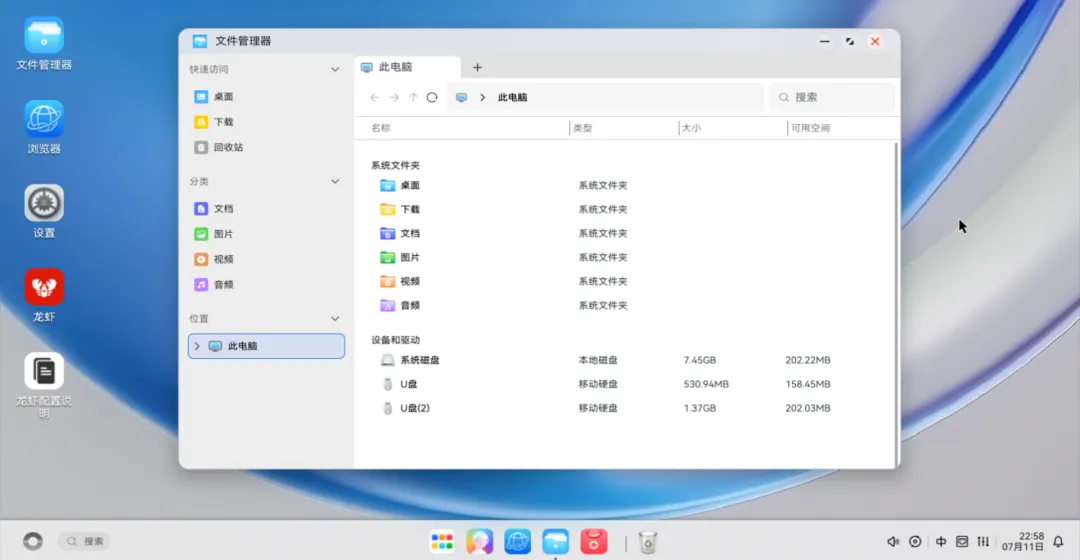Open the file manager icon in dock

555,542
